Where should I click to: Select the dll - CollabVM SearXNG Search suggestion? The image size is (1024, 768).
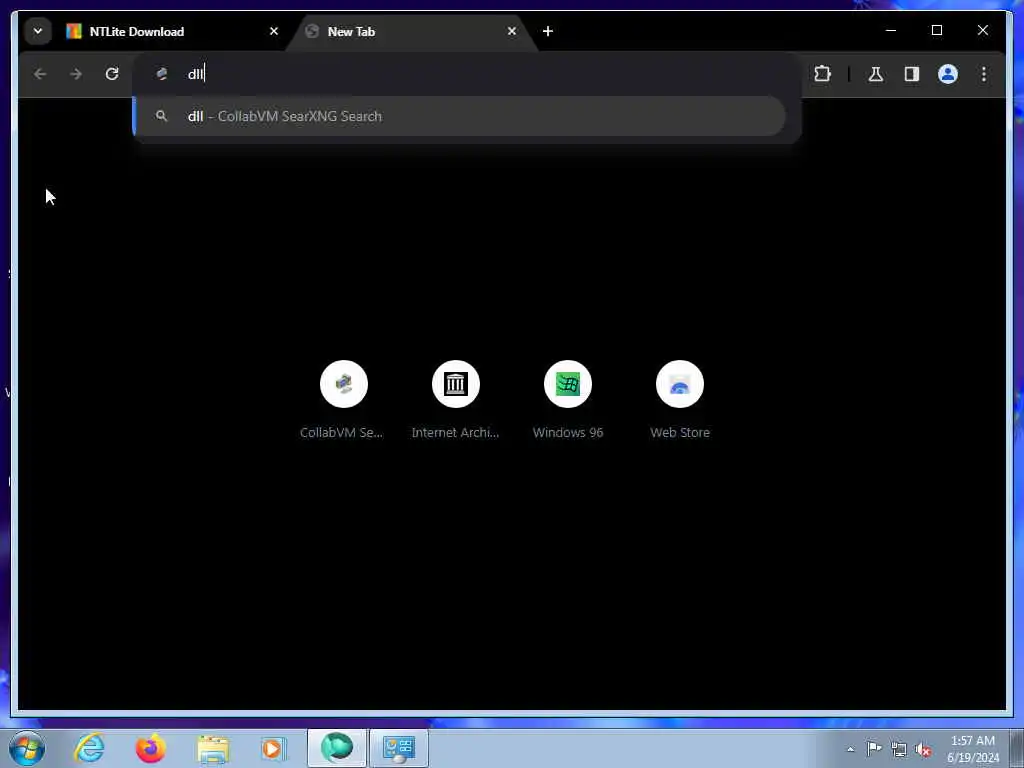tap(460, 116)
